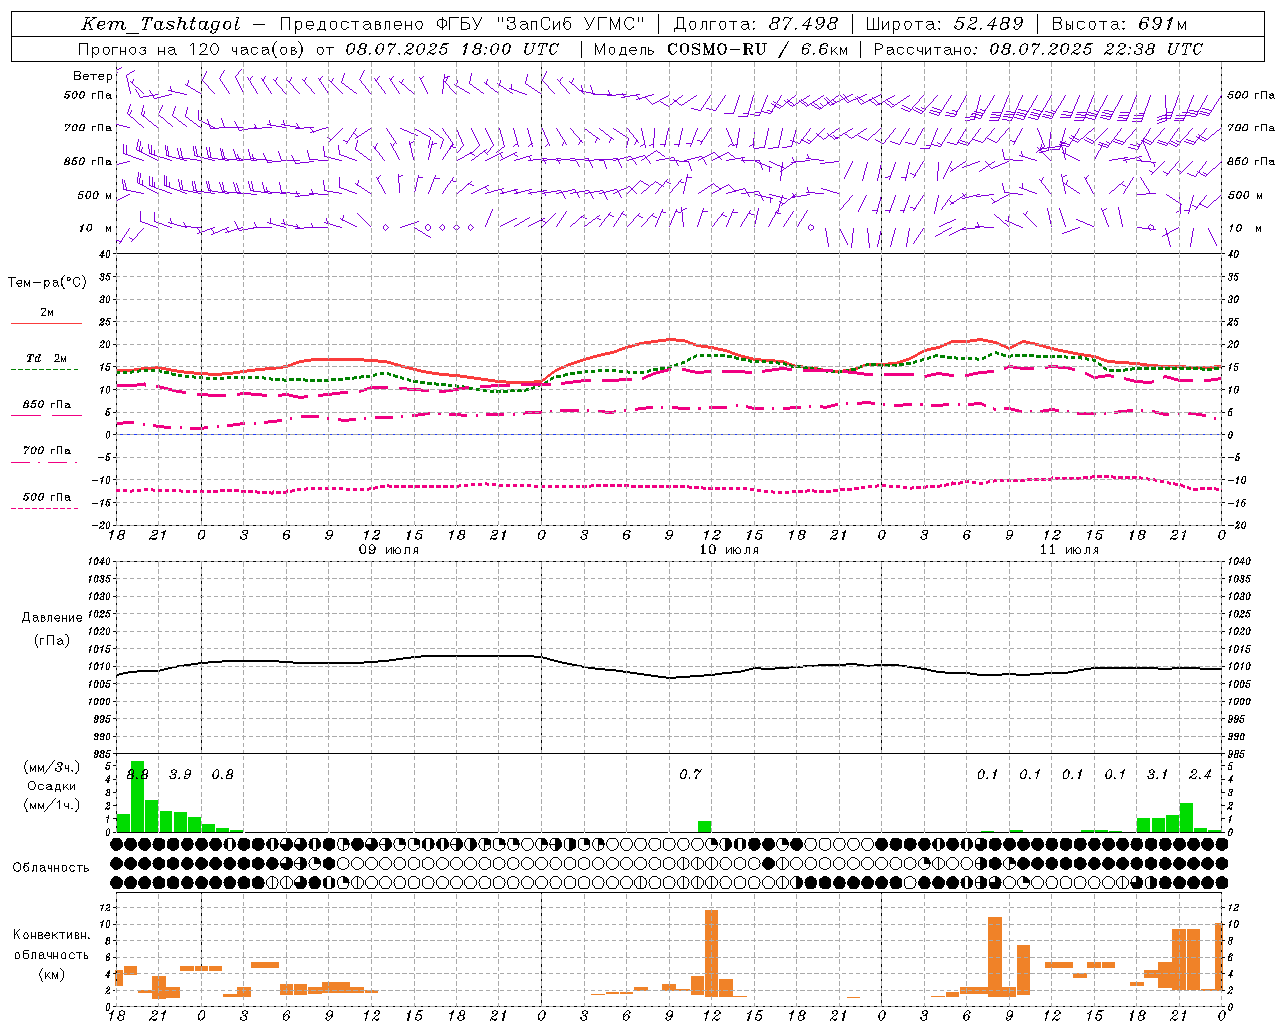Click the (мм/1ч.) unit label

(x=52, y=805)
